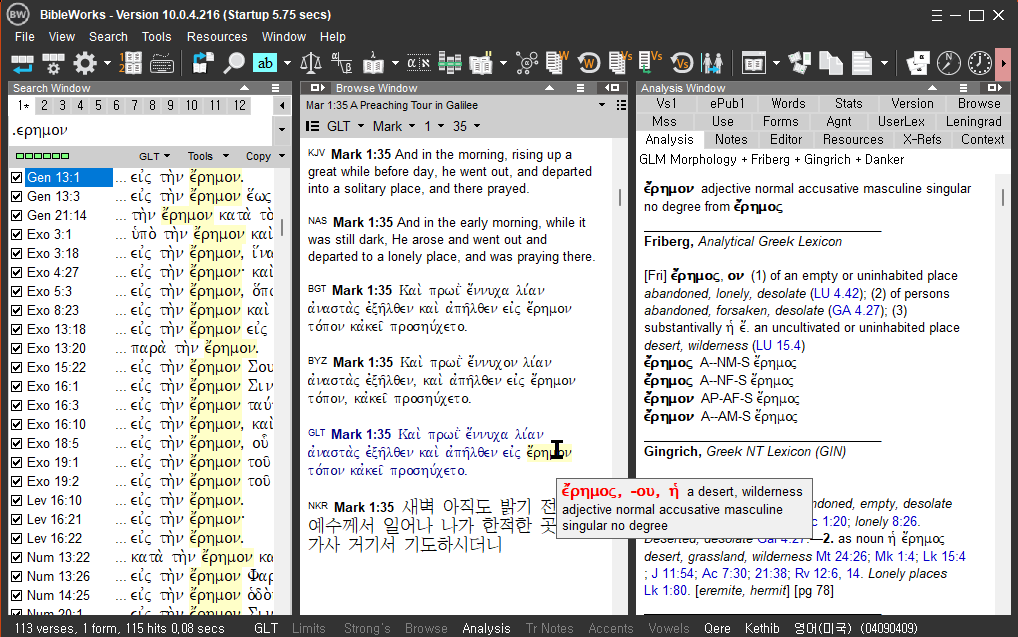This screenshot has width=1018, height=637.
Task: Click the circular arrow 'W' icon
Action: (588, 63)
